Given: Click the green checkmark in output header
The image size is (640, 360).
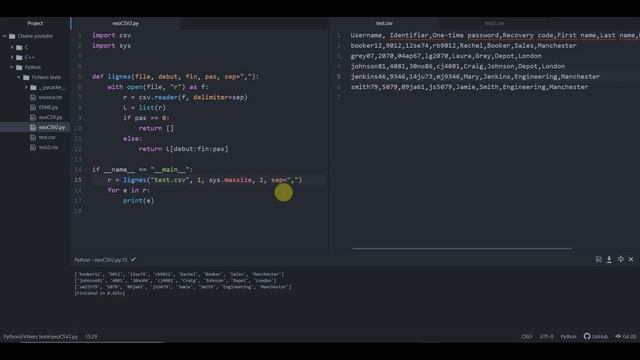Looking at the screenshot, I should click(x=133, y=259).
